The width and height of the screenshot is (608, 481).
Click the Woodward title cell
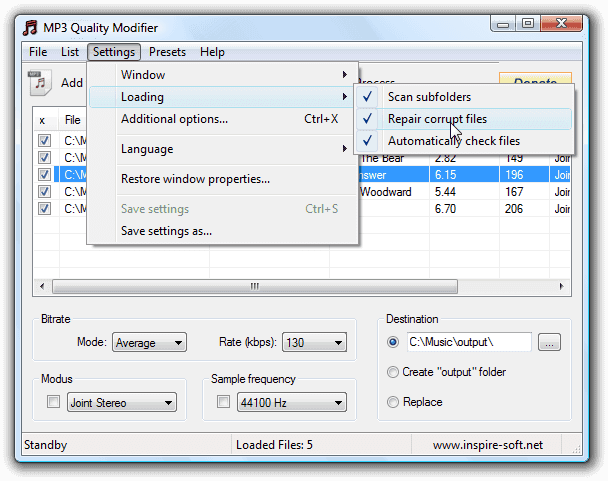pyautogui.click(x=393, y=192)
